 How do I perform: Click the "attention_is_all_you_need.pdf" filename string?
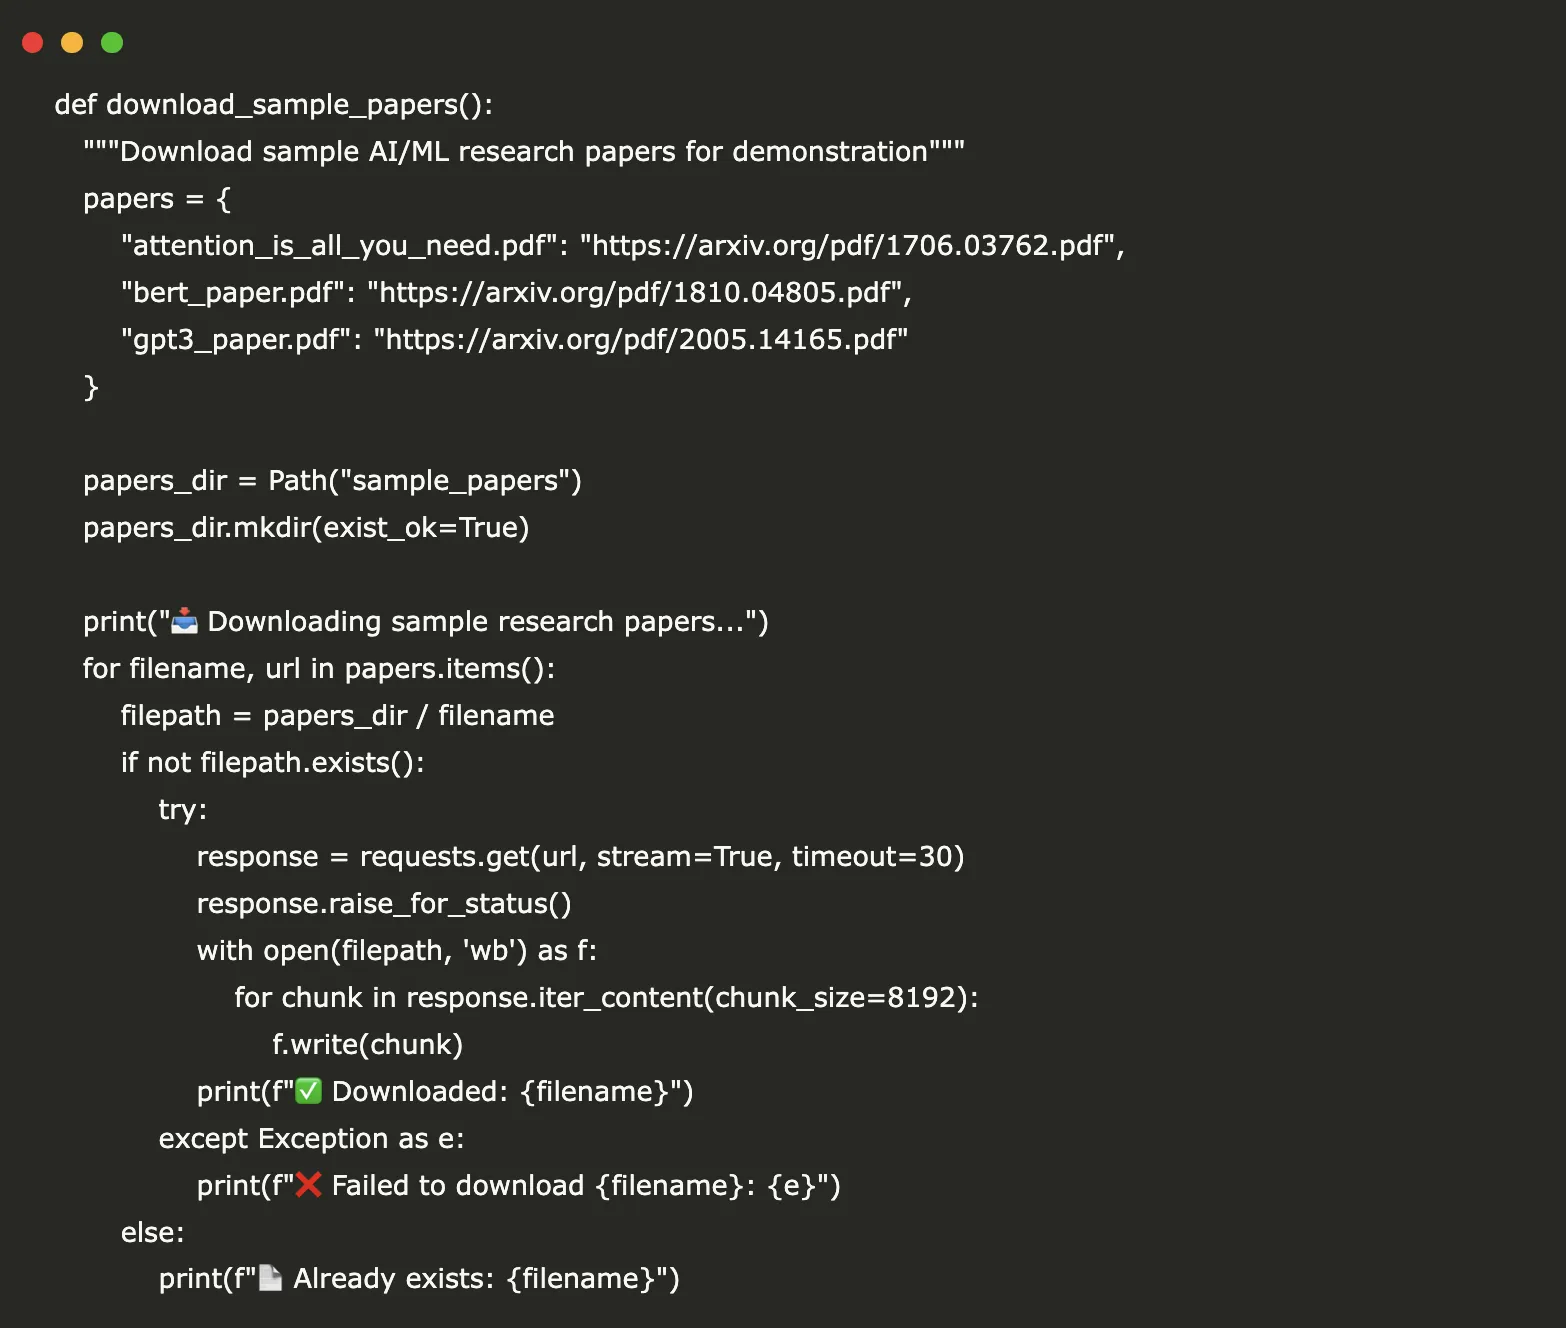(x=338, y=246)
